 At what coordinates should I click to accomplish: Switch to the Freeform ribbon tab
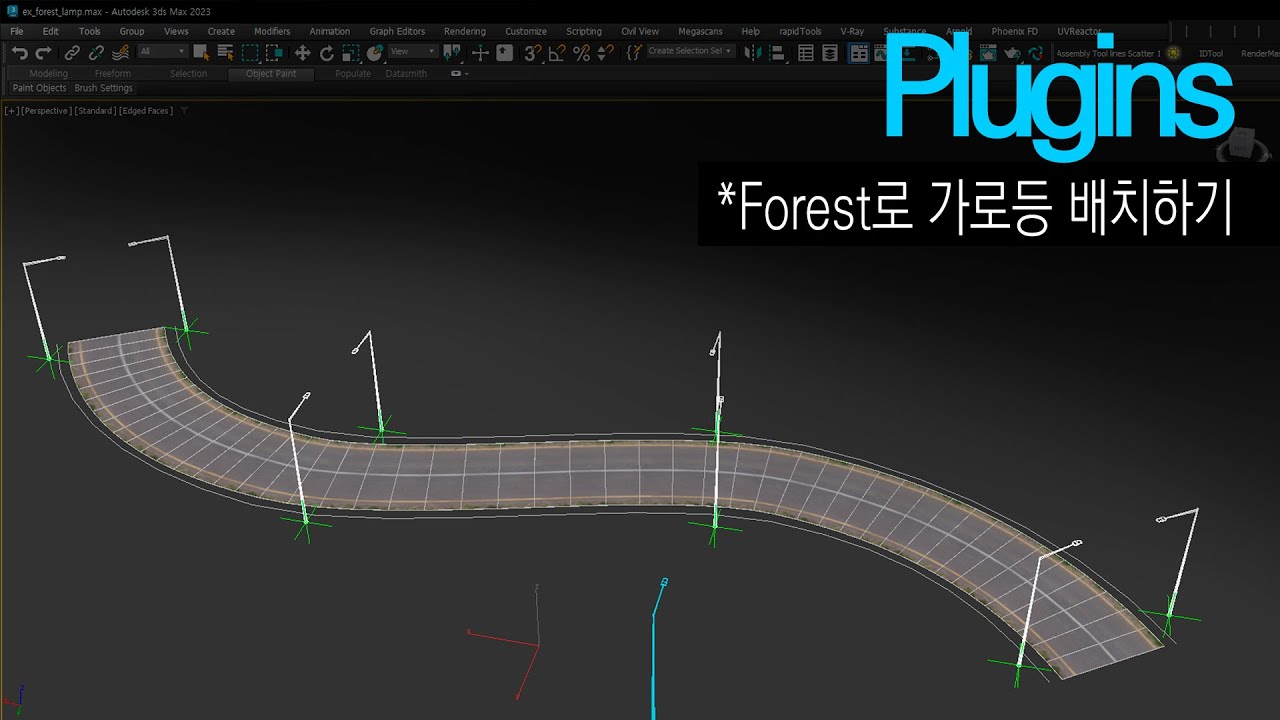coord(113,73)
